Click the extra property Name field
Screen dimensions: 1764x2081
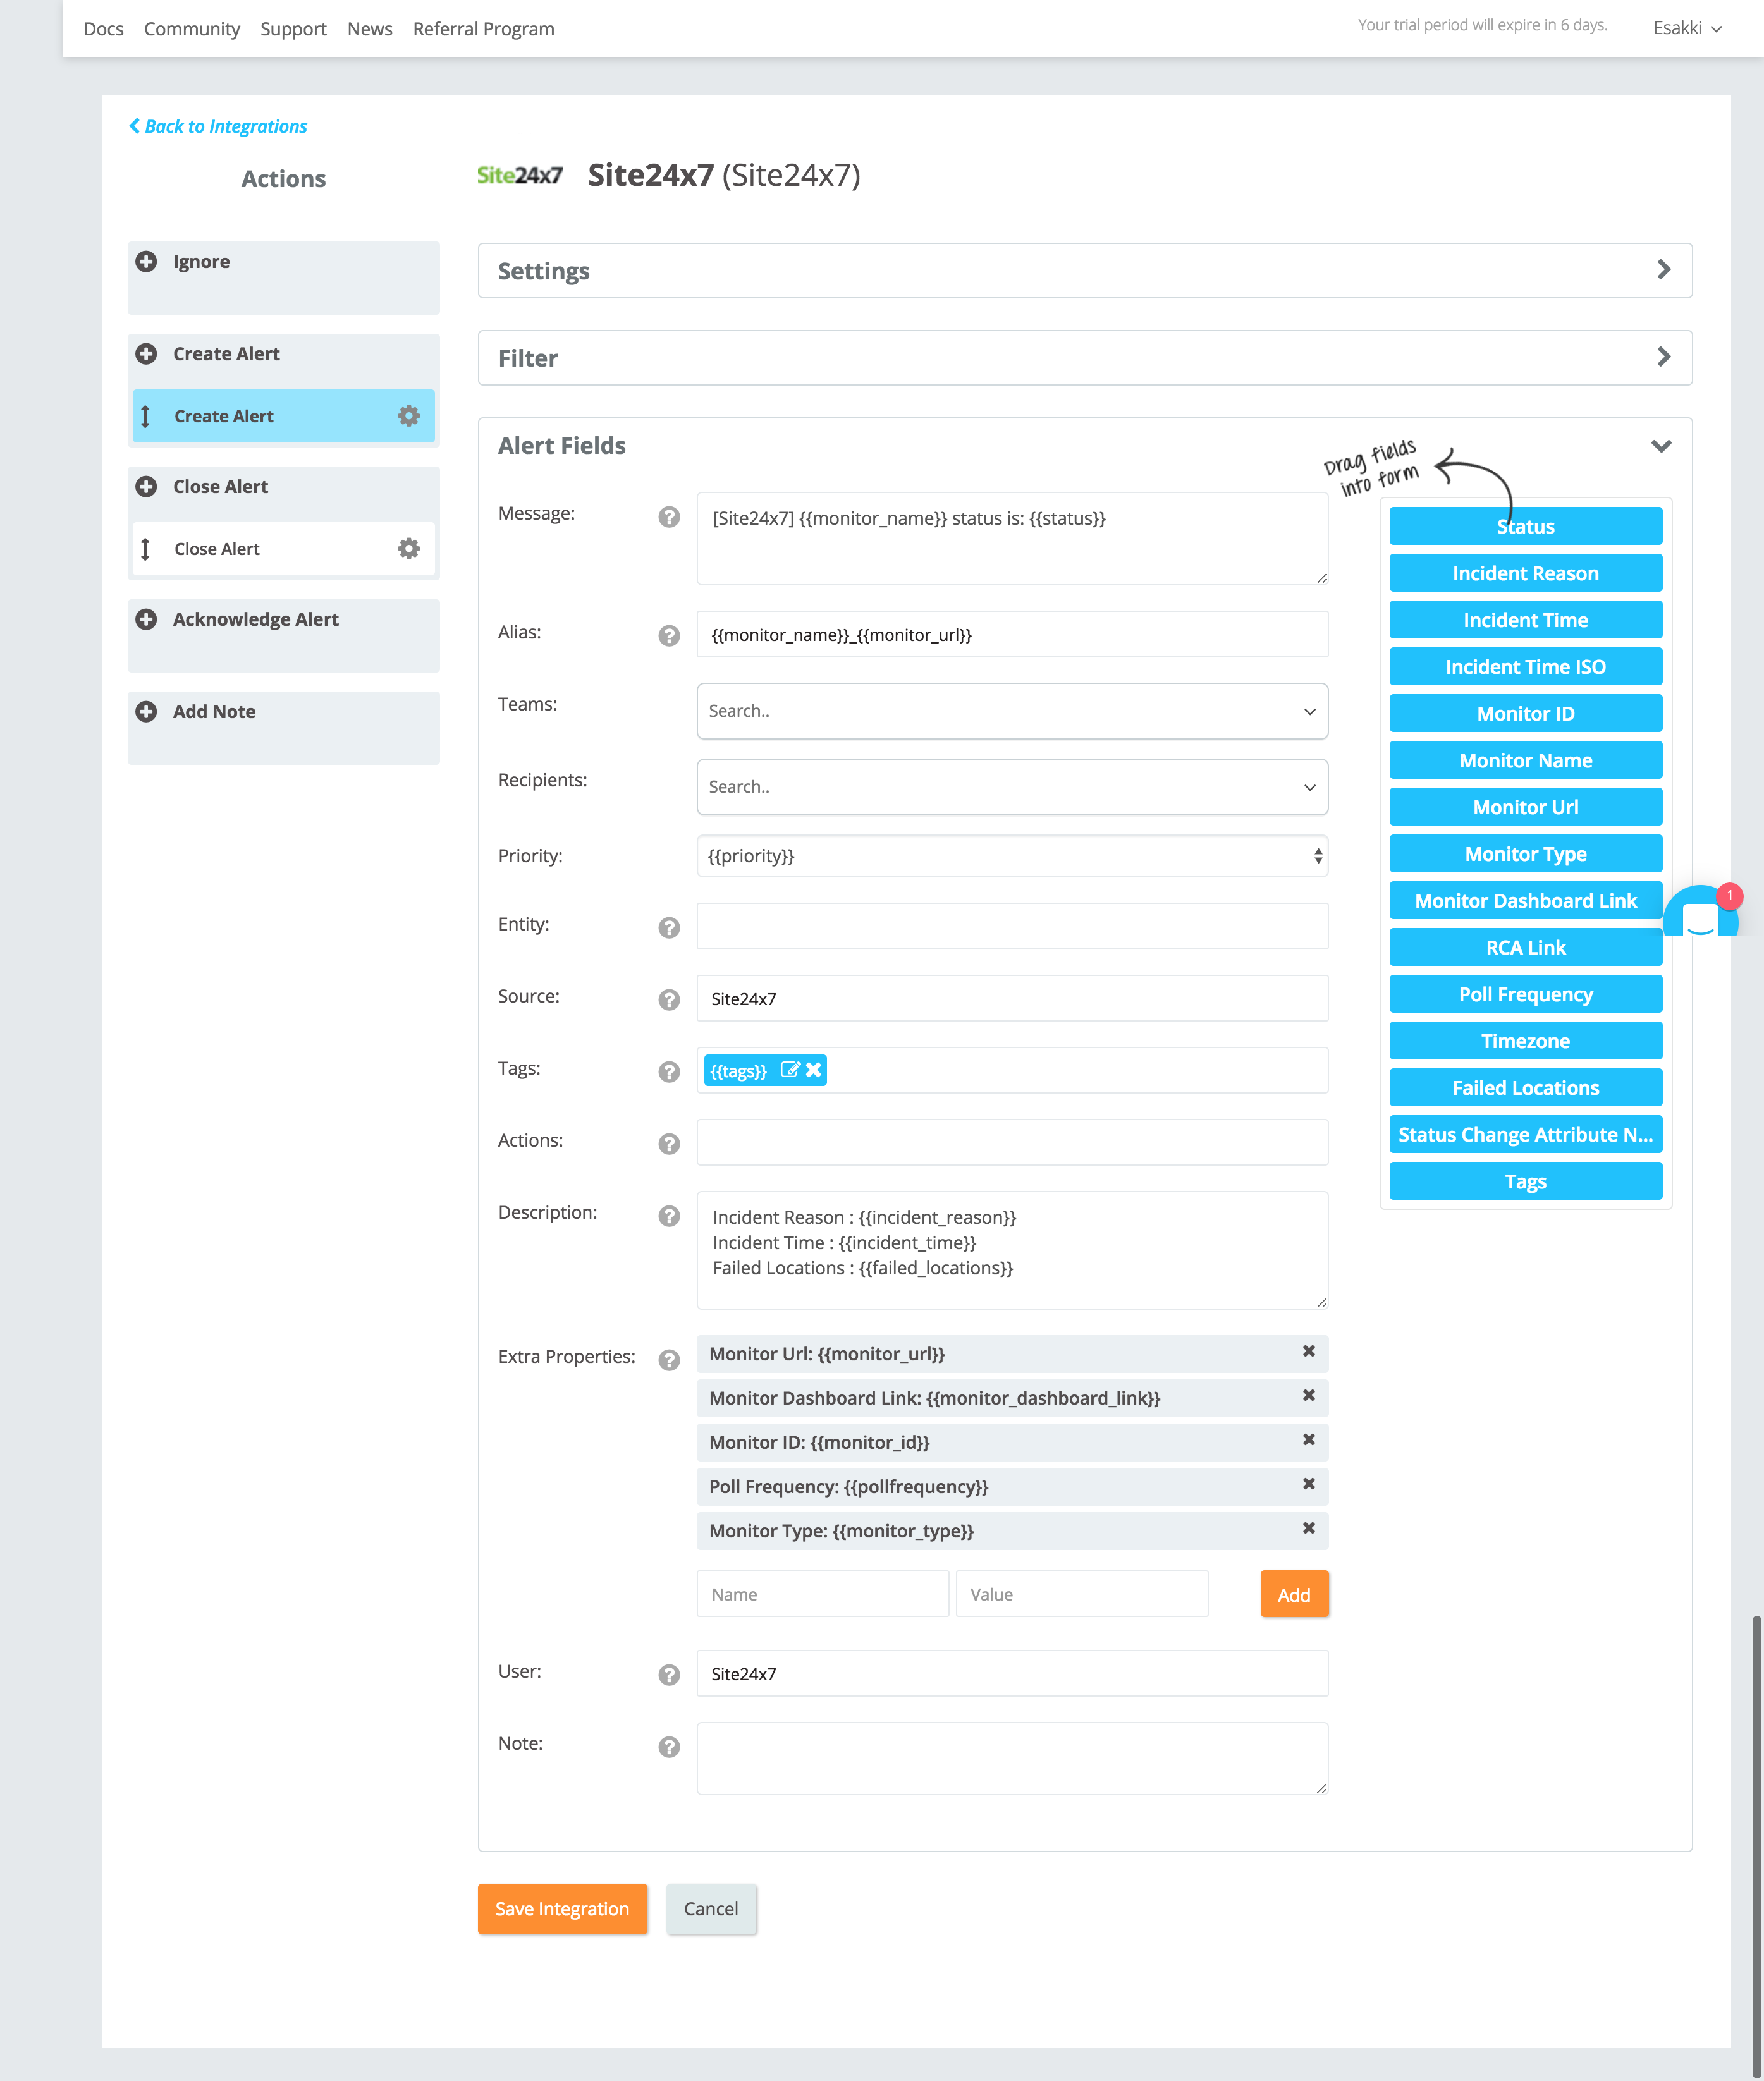822,1594
